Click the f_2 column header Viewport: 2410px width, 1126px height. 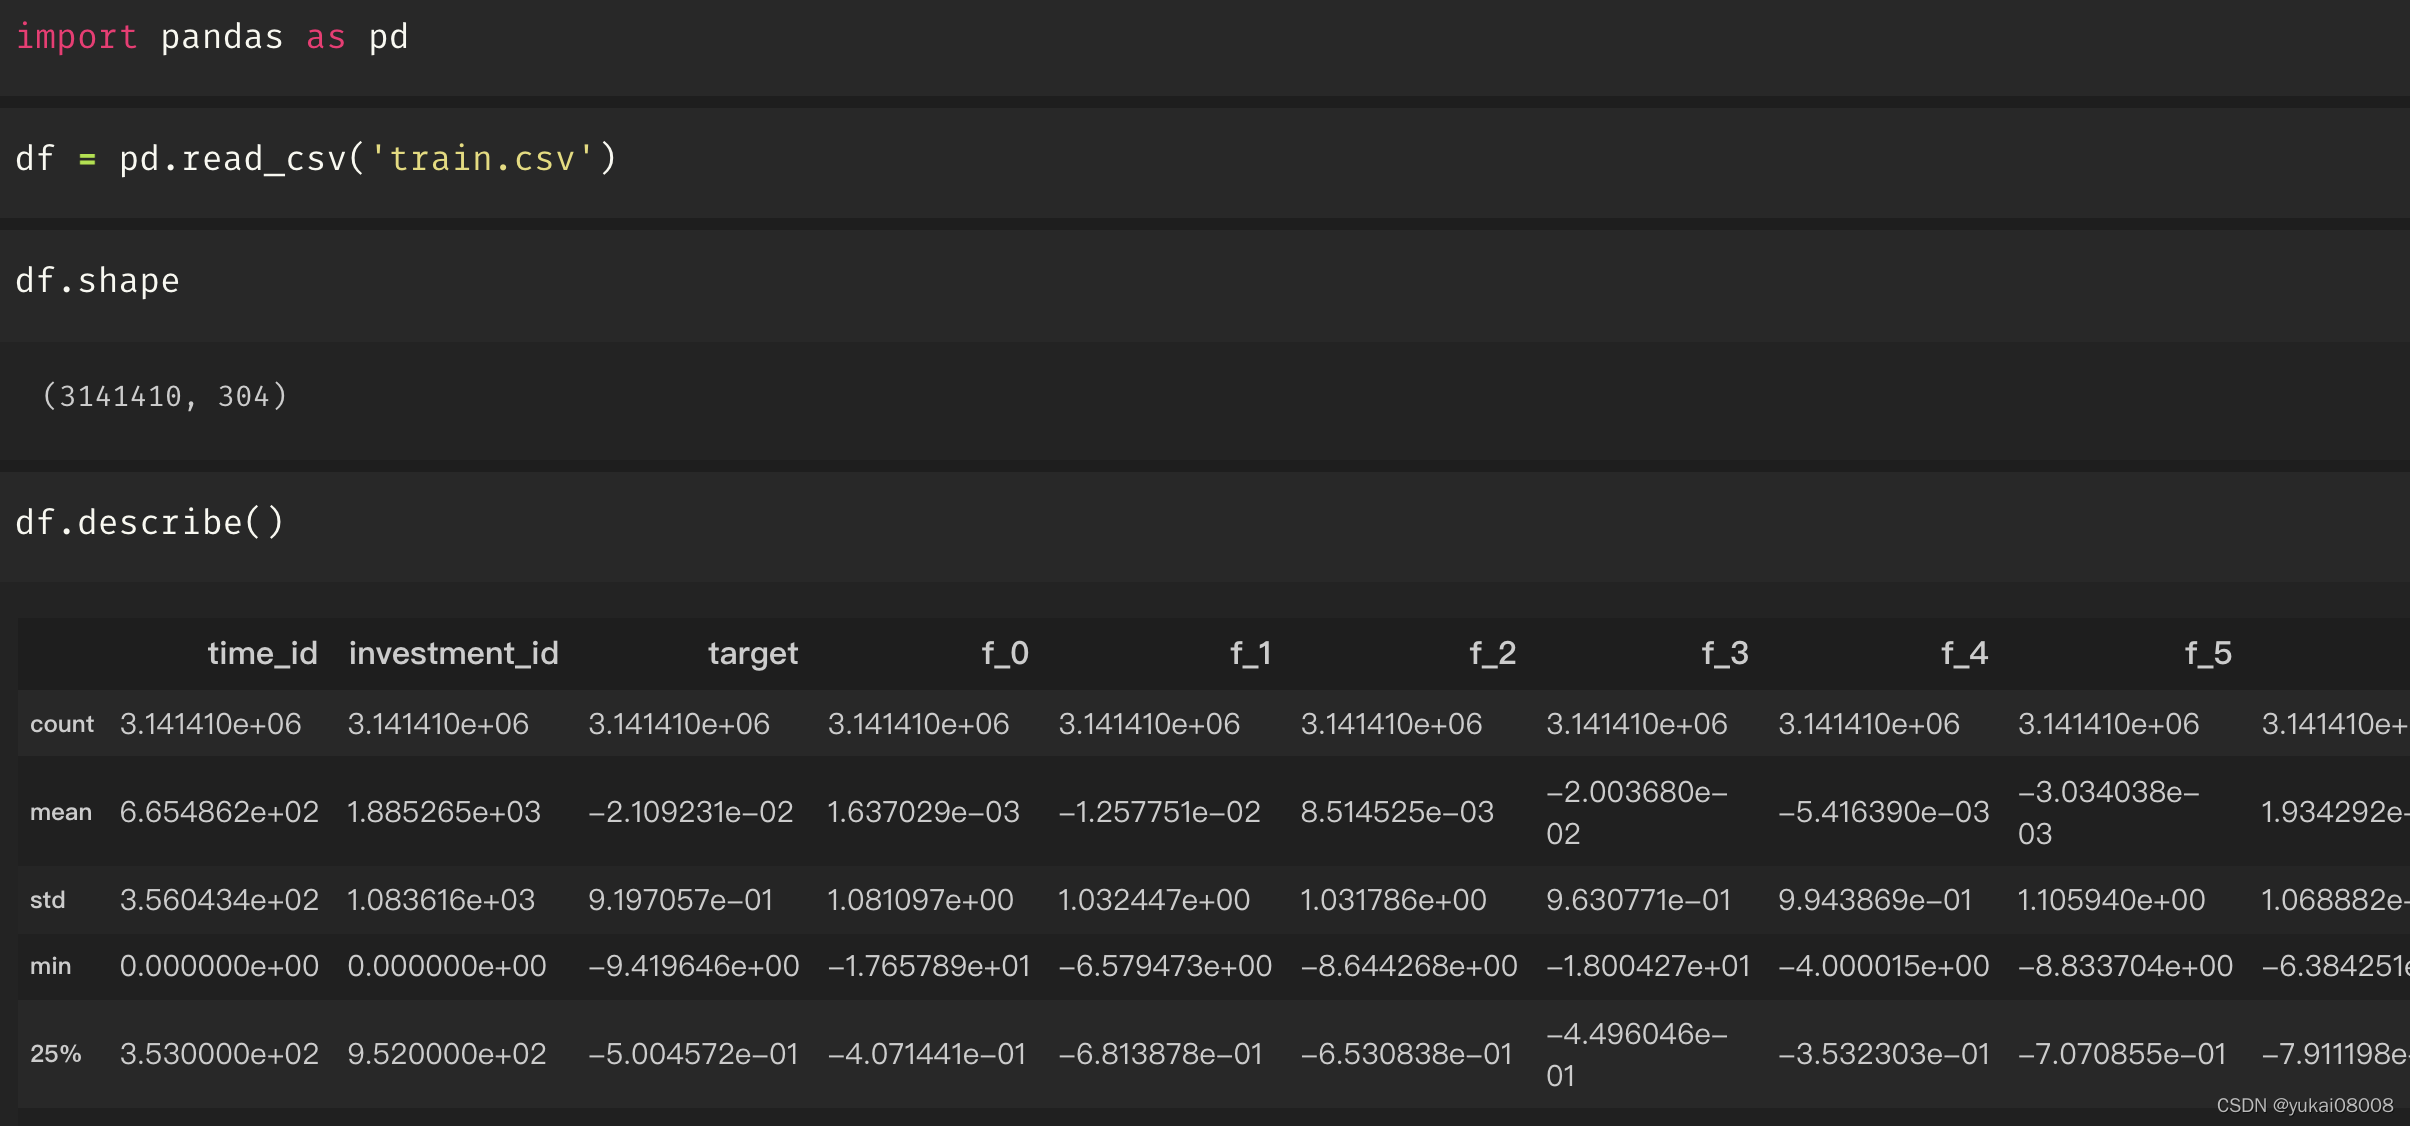[x=1493, y=653]
